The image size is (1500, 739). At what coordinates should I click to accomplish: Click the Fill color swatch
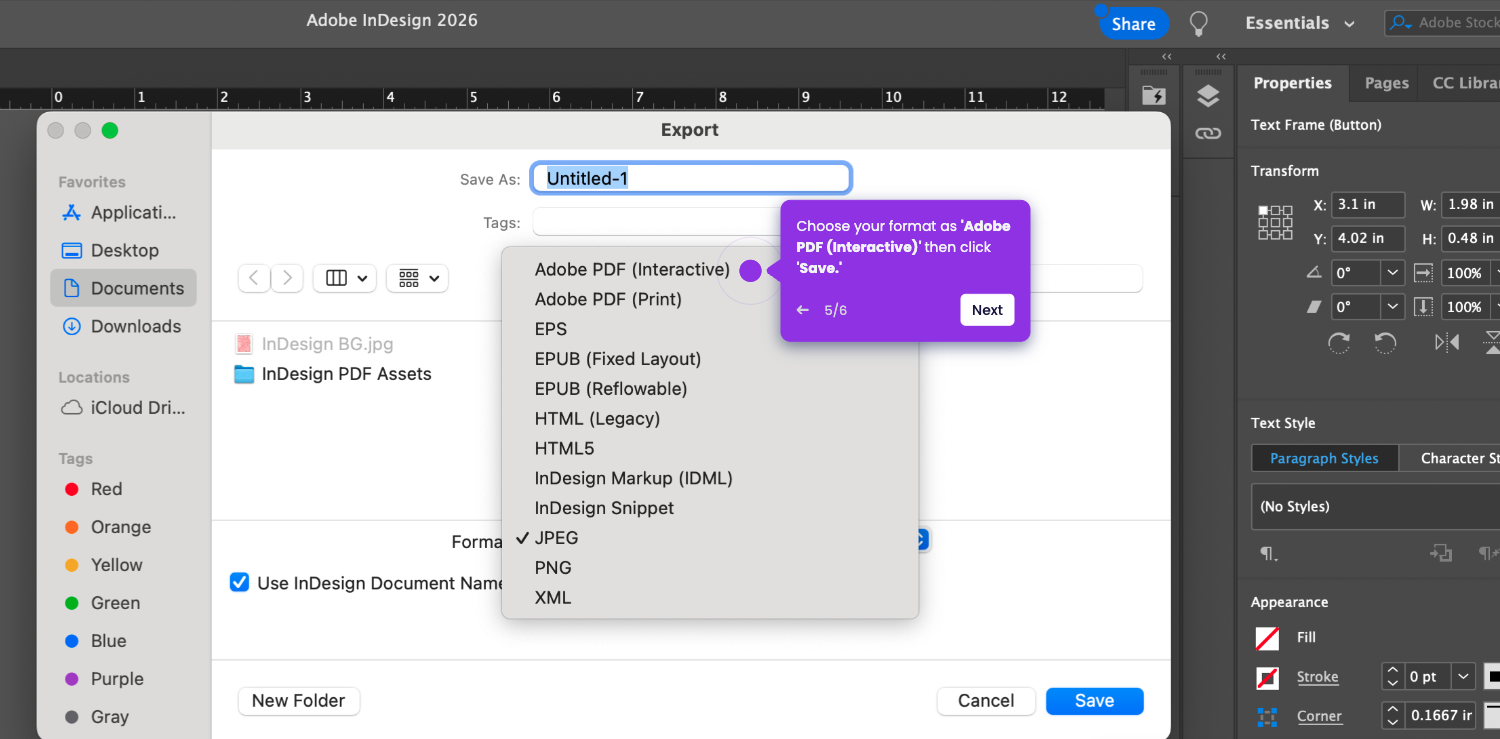pos(1267,638)
